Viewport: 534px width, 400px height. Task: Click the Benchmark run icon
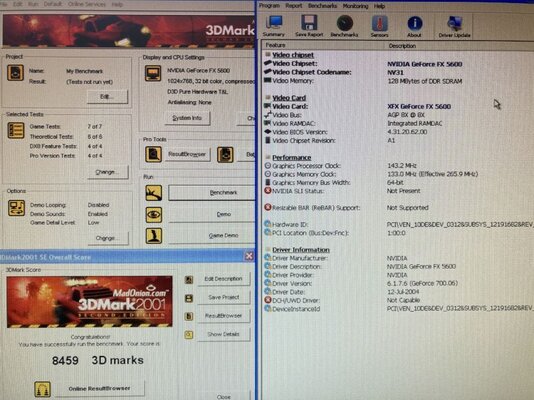click(x=154, y=193)
